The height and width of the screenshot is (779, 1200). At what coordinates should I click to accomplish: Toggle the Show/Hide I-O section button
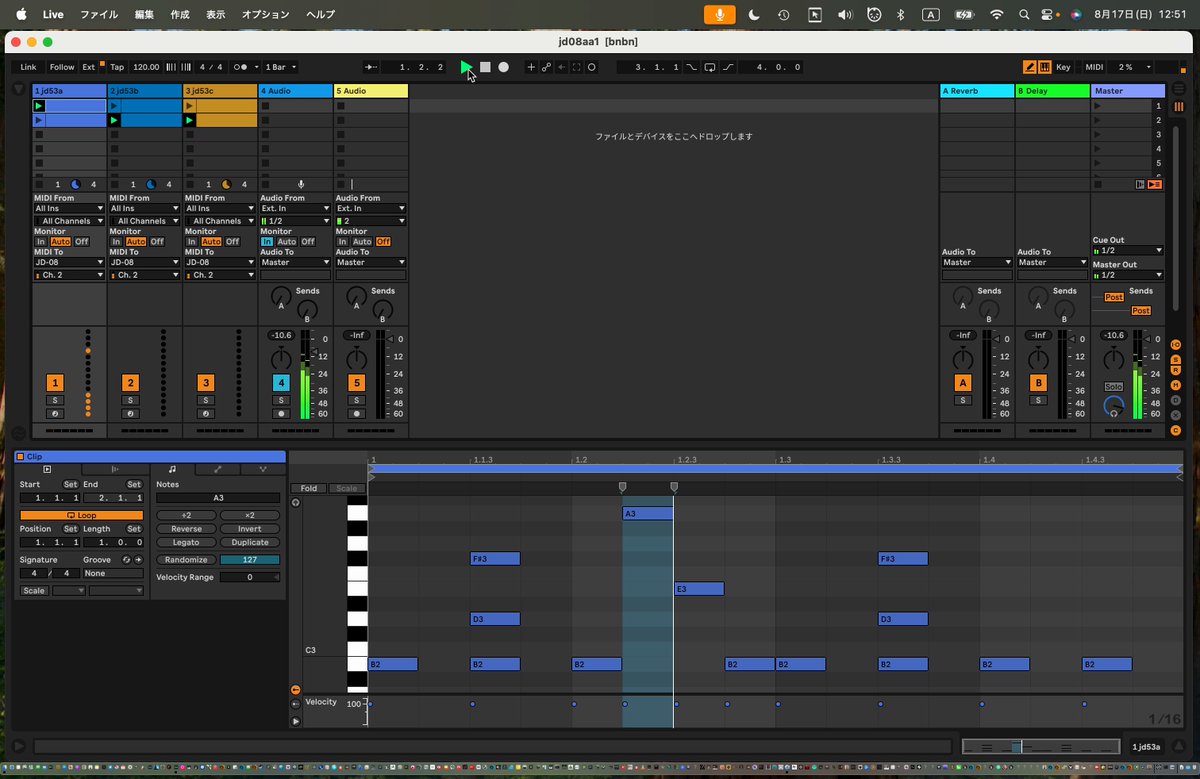click(1176, 344)
